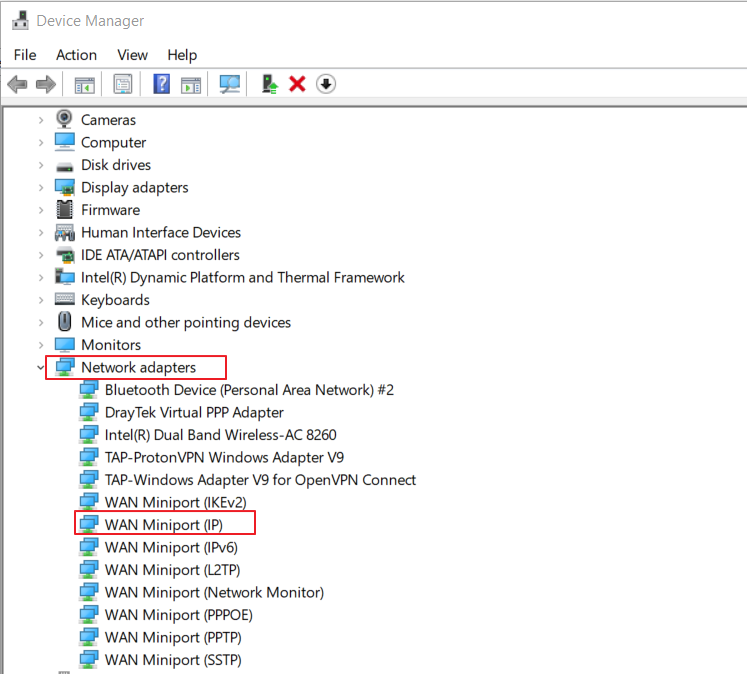Image resolution: width=747 pixels, height=674 pixels.
Task: Select WAN Miniport (IKEv2)
Action: [x=176, y=502]
